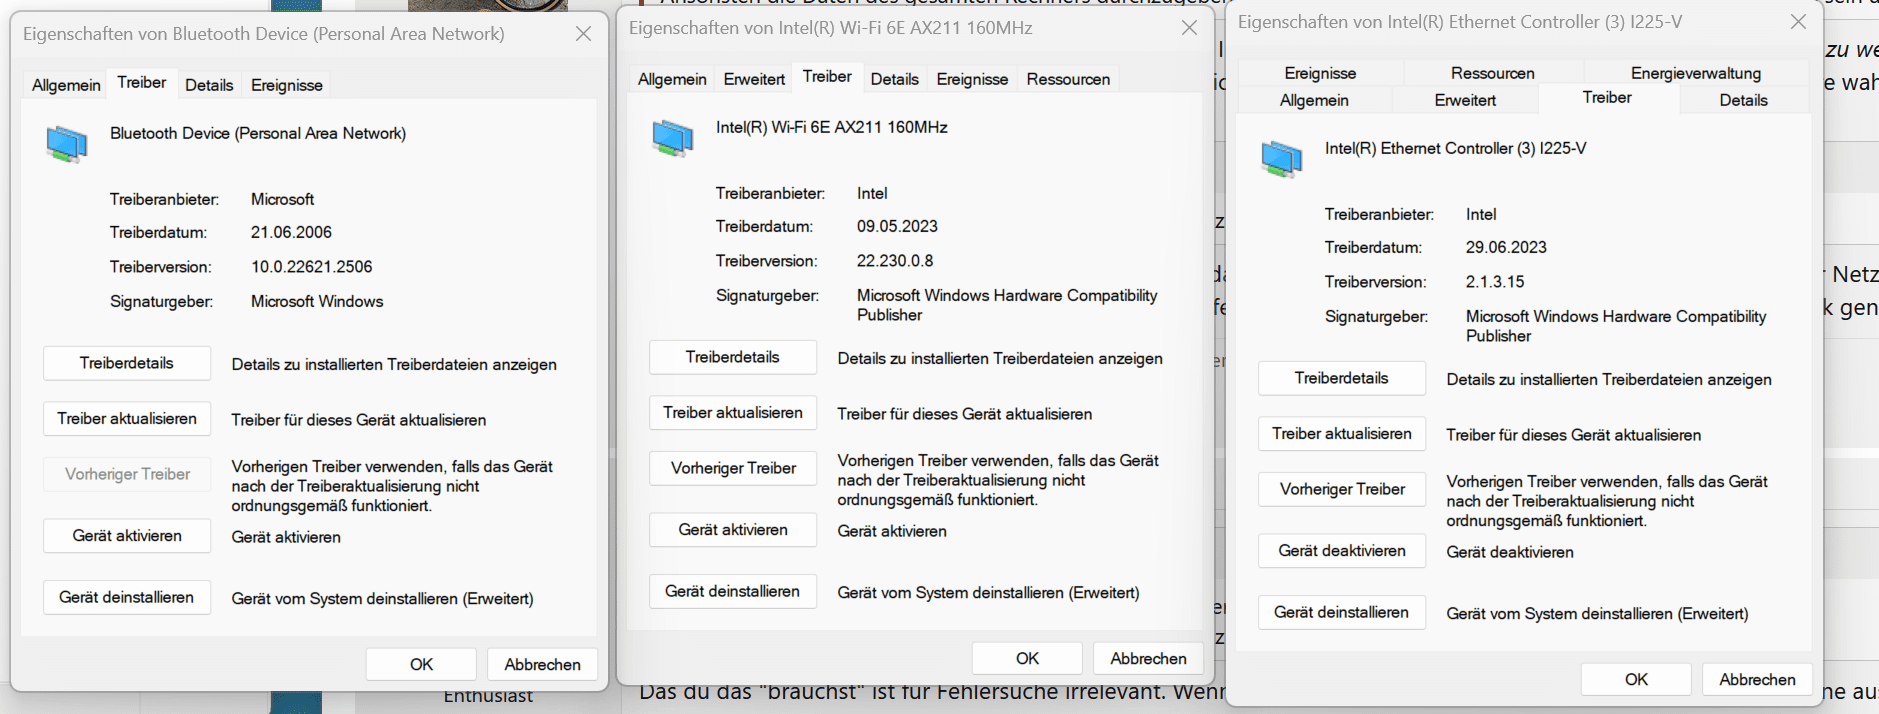The height and width of the screenshot is (714, 1879).
Task: Click Abbrechen in Ethernet Controller window
Action: [x=1757, y=680]
